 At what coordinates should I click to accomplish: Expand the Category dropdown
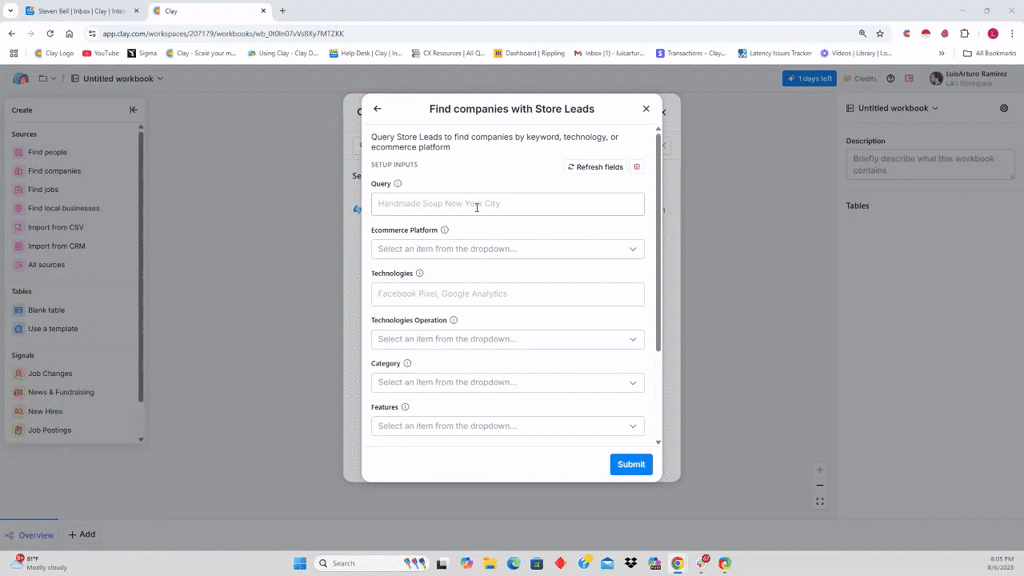(x=507, y=382)
